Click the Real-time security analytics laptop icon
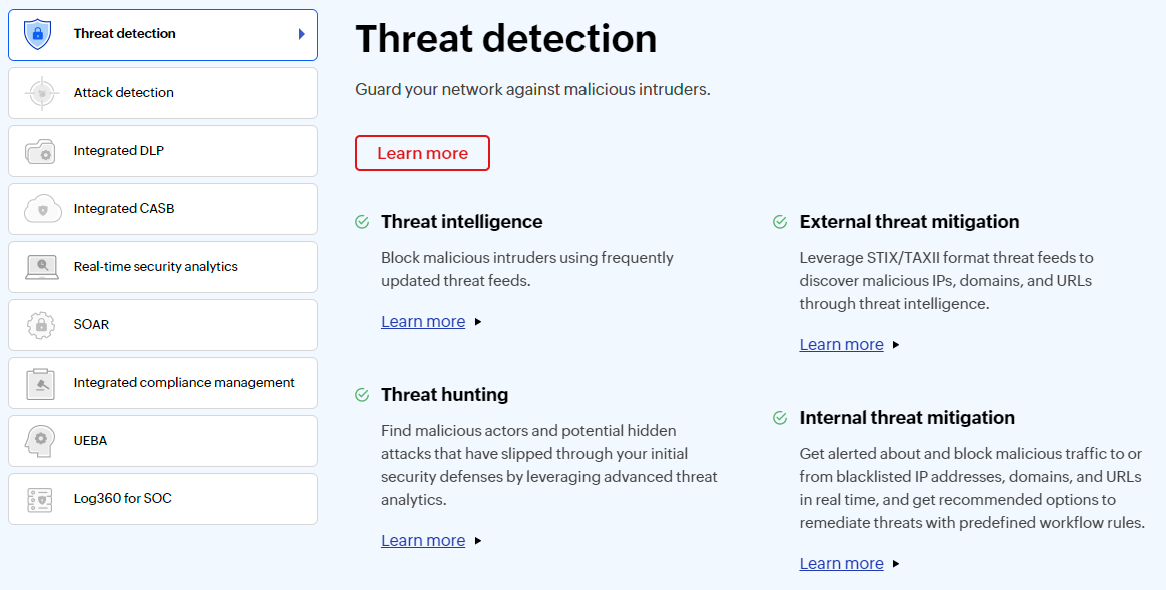The image size is (1166, 590). click(41, 267)
